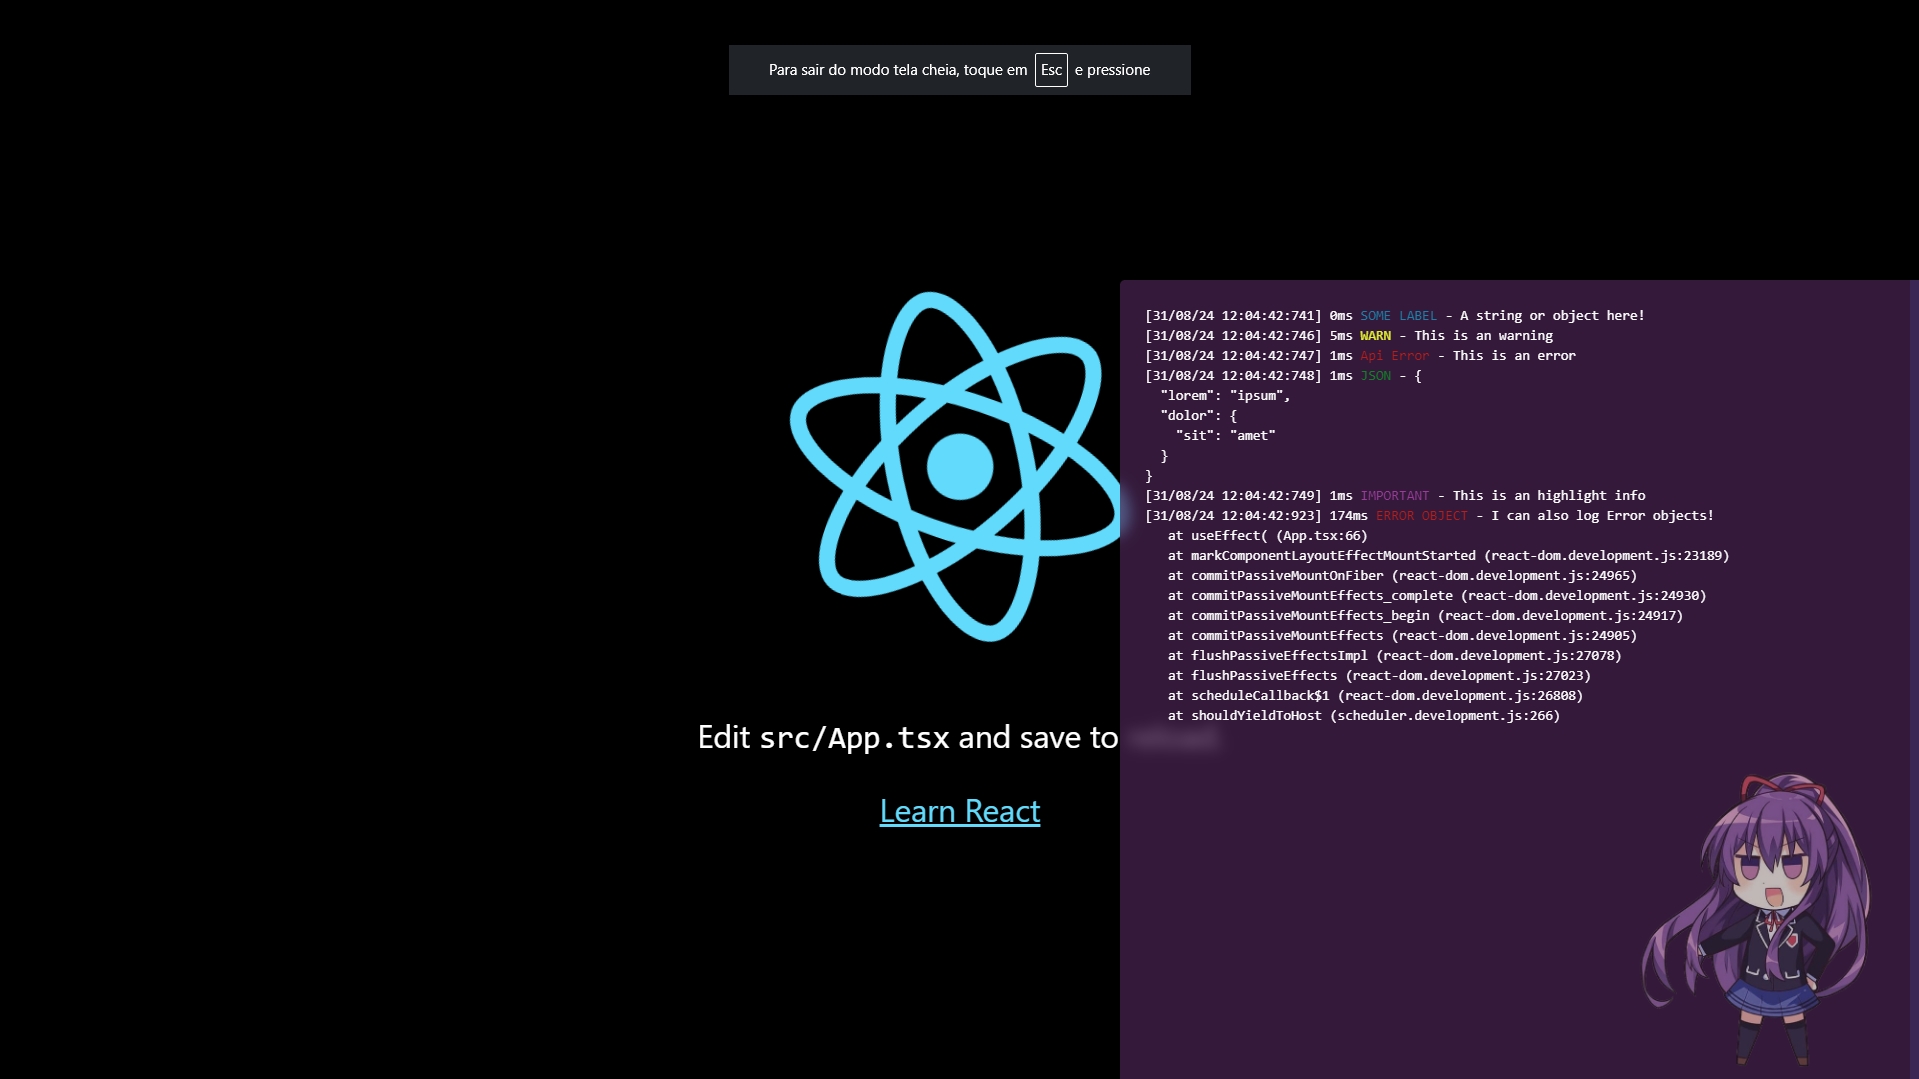Image resolution: width=1919 pixels, height=1079 pixels.
Task: Click stack line commitPassiveMountEffects_begin
Action: point(1425,616)
